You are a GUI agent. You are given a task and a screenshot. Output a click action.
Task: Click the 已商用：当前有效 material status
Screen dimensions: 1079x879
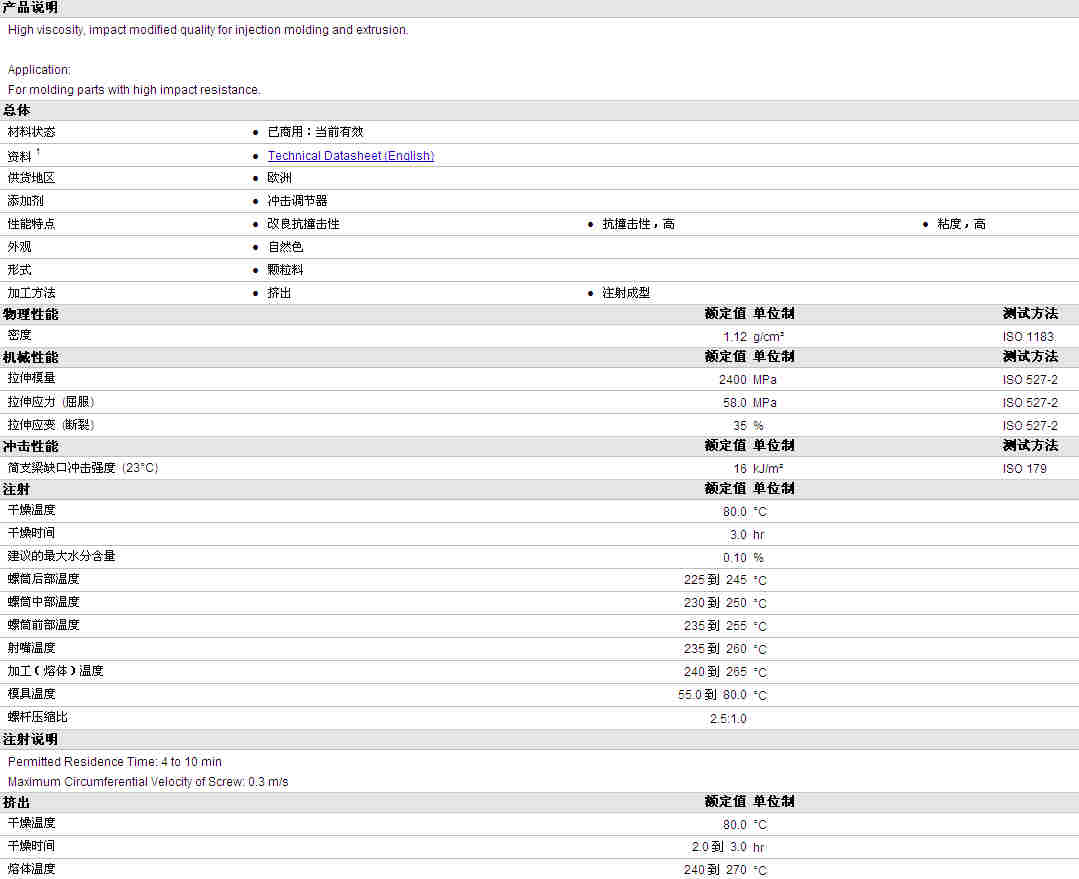click(315, 132)
